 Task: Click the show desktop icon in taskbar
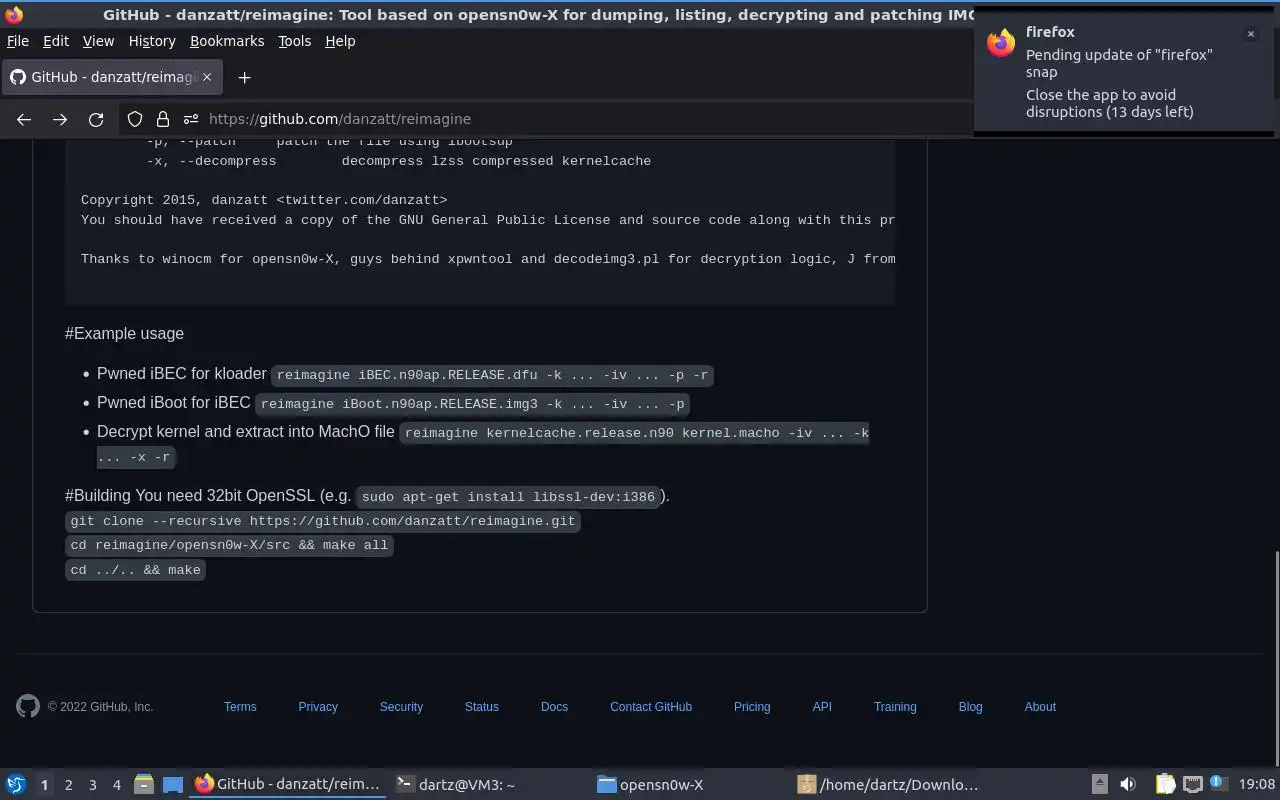[172, 785]
